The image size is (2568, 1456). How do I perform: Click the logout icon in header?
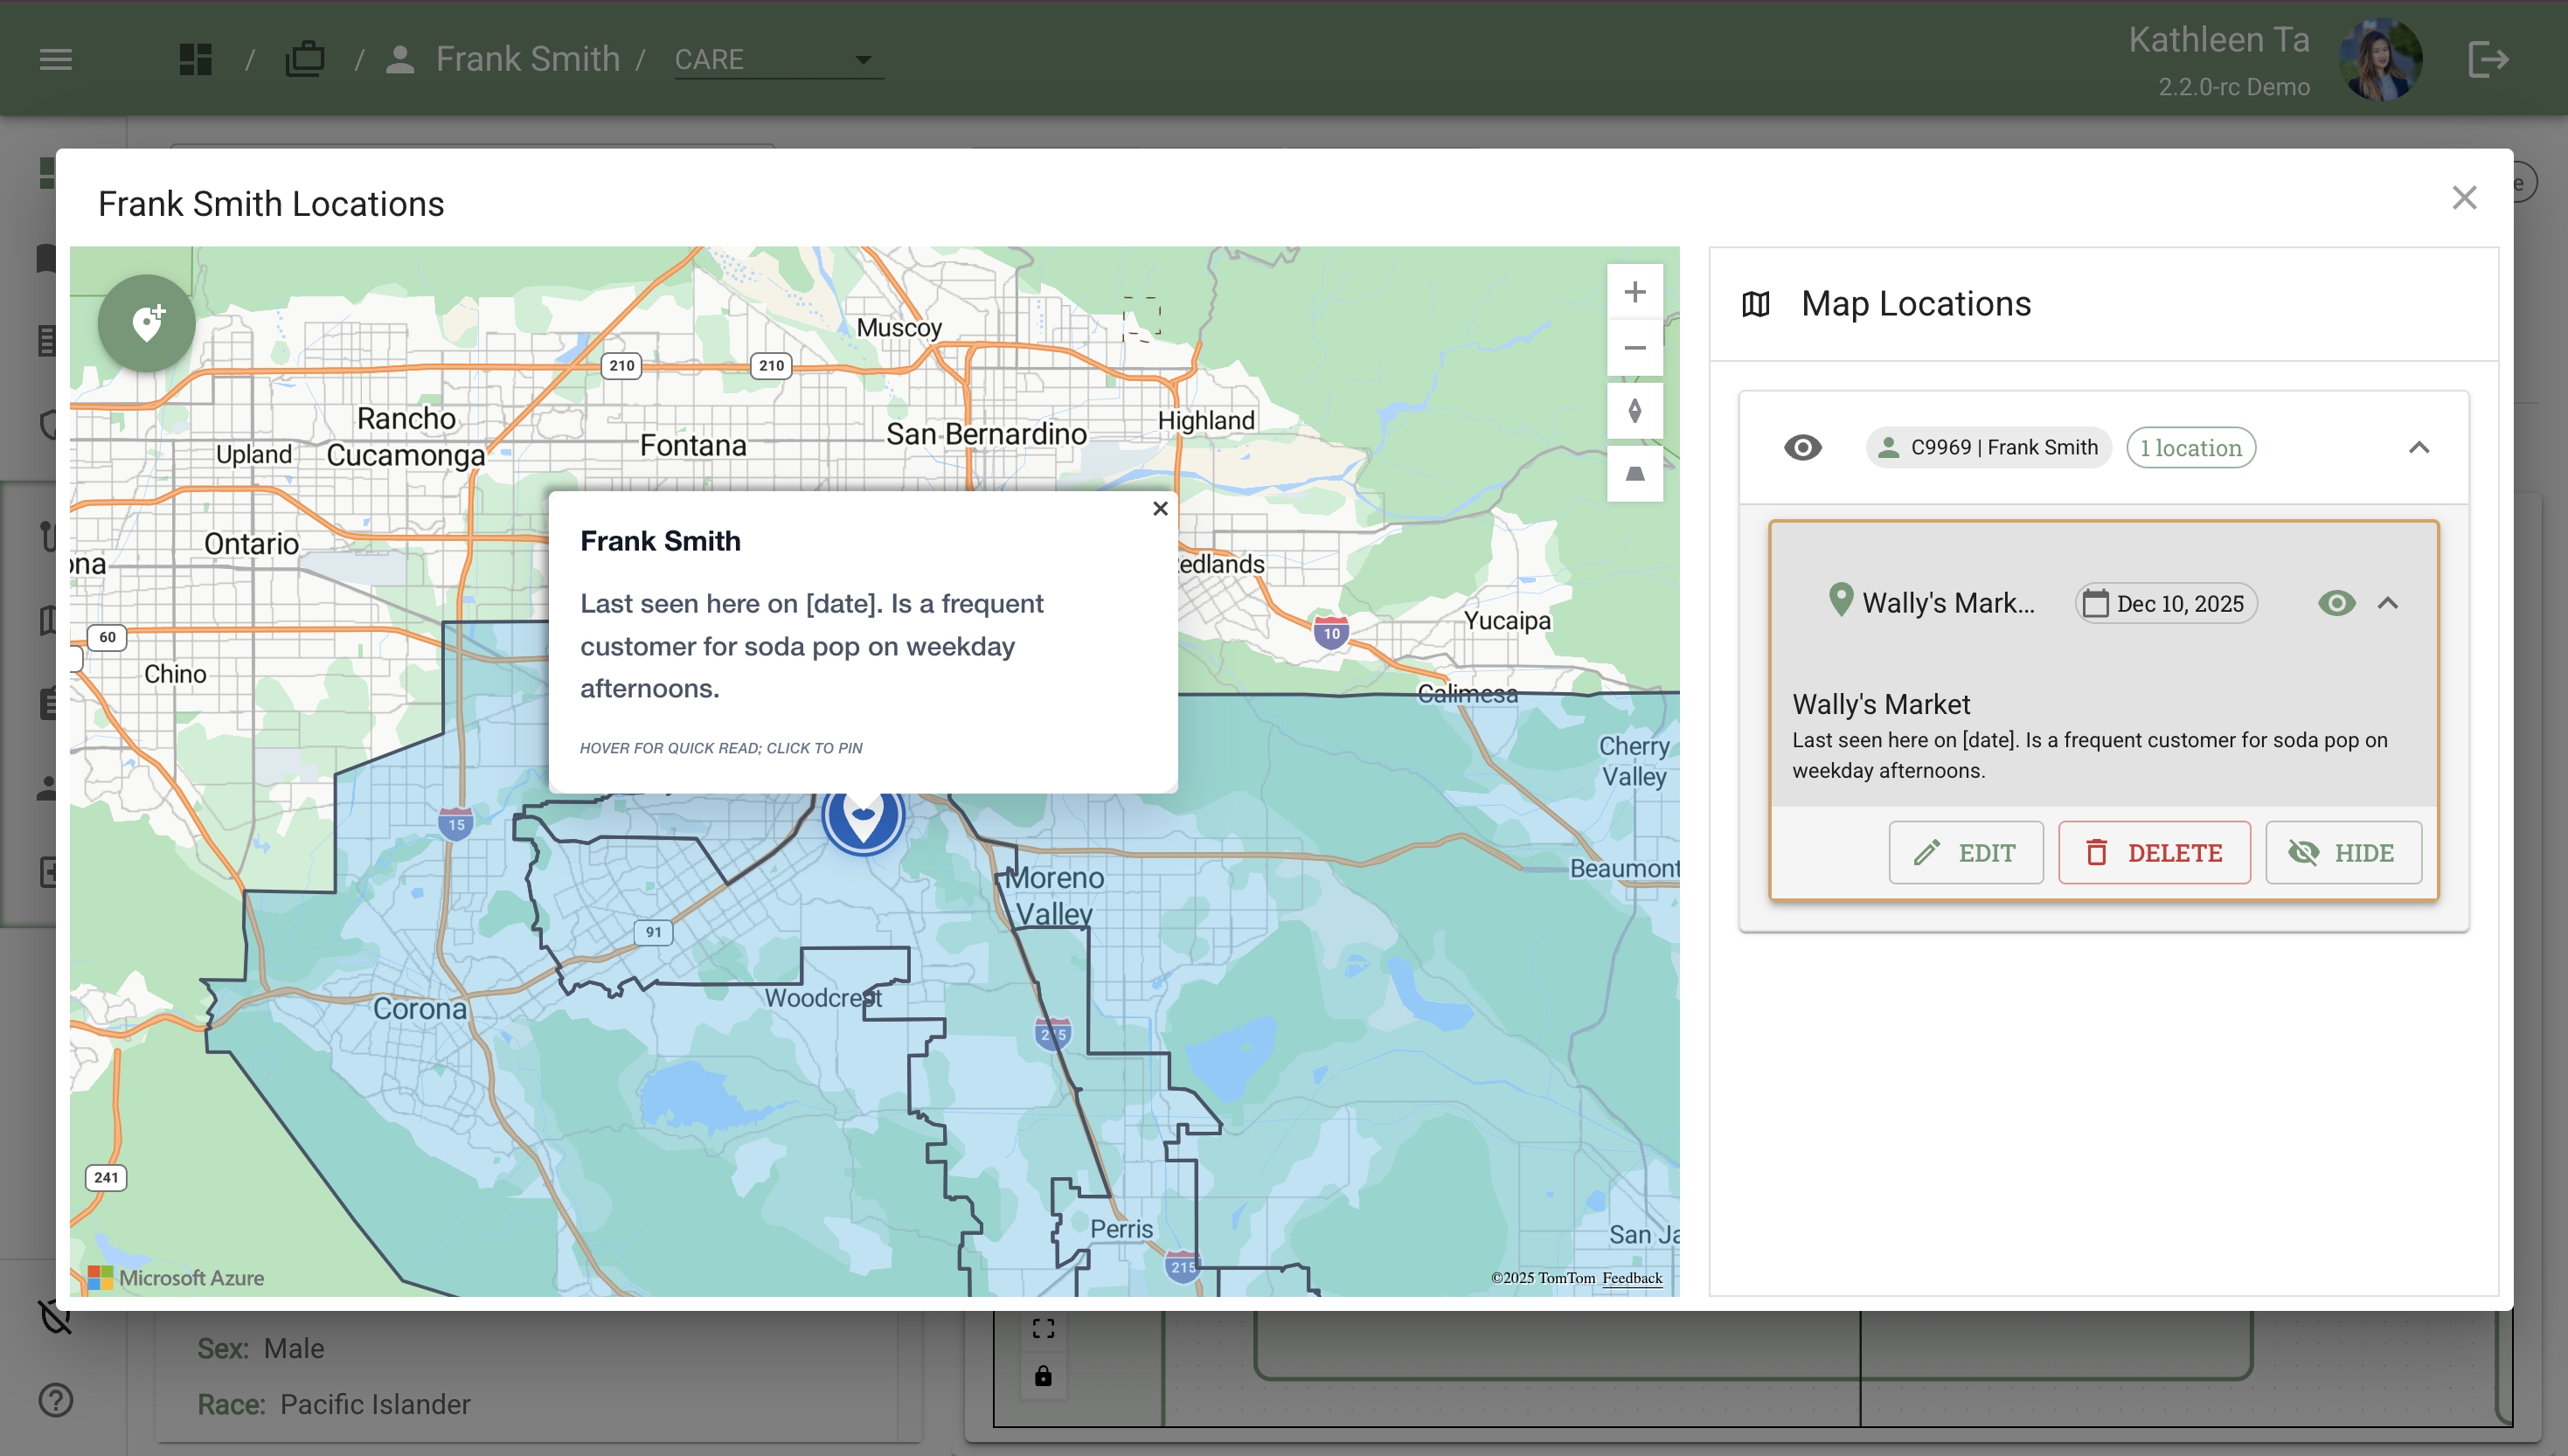pyautogui.click(x=2487, y=59)
